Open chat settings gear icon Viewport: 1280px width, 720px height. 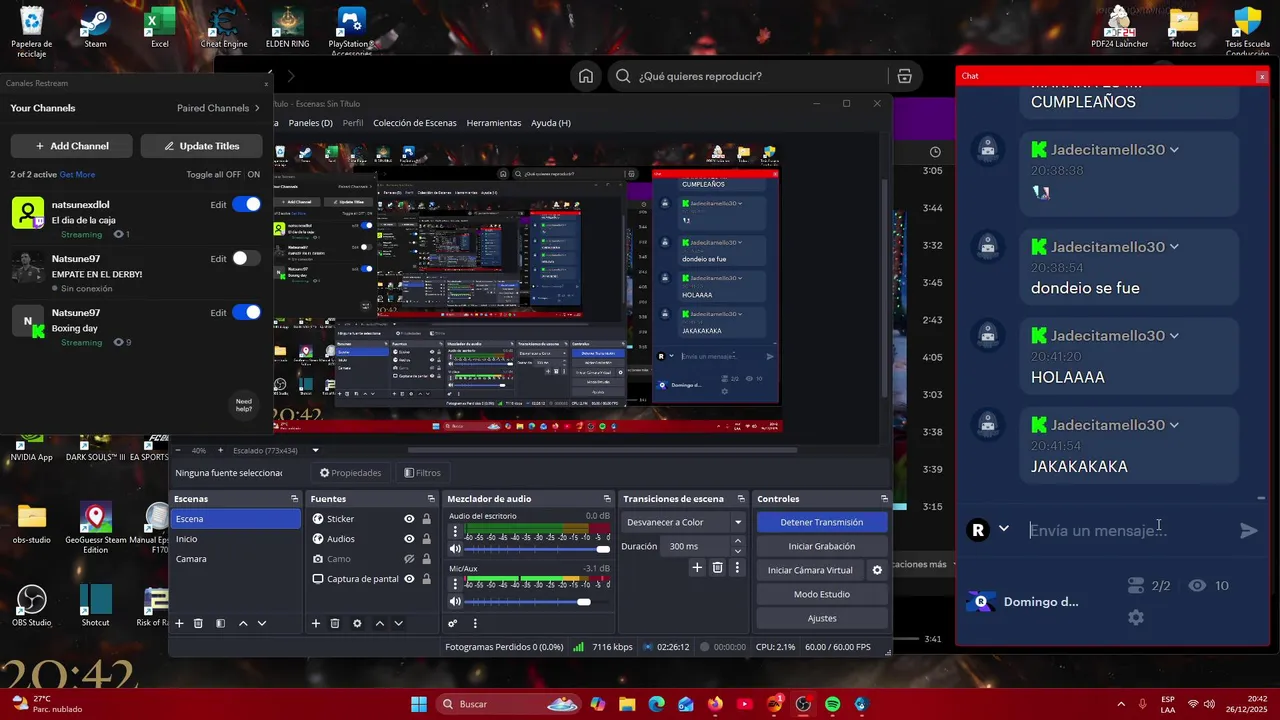click(1136, 617)
